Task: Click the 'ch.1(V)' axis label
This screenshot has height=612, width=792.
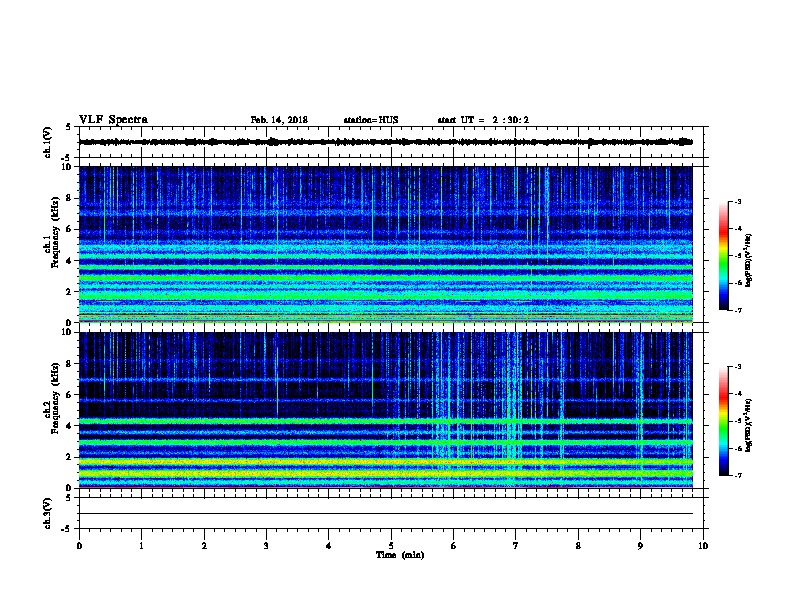Action: click(x=47, y=142)
